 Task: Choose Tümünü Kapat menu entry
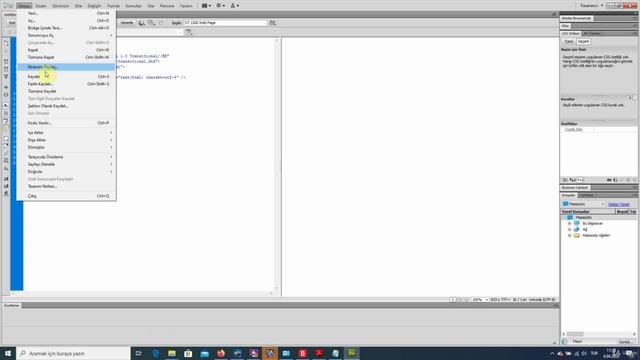tap(66, 57)
